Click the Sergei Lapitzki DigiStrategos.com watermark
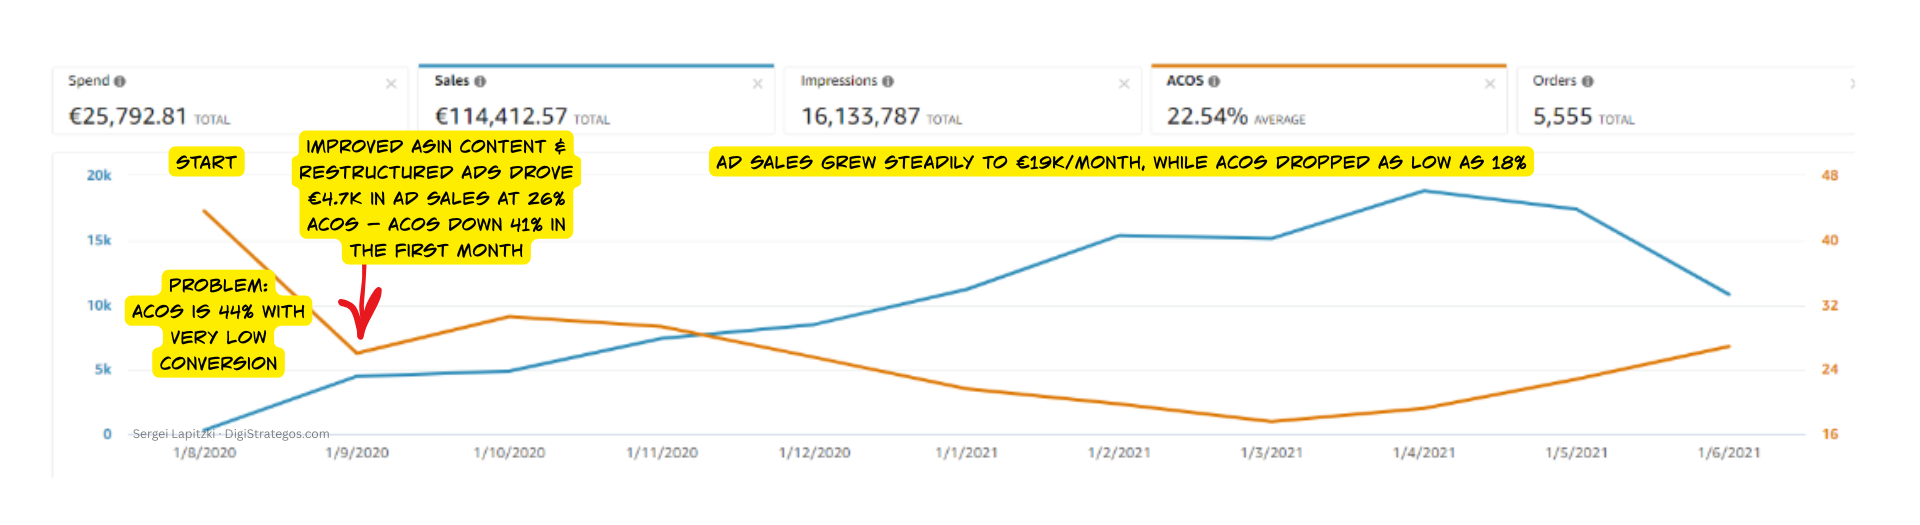The height and width of the screenshot is (525, 1920). point(231,434)
